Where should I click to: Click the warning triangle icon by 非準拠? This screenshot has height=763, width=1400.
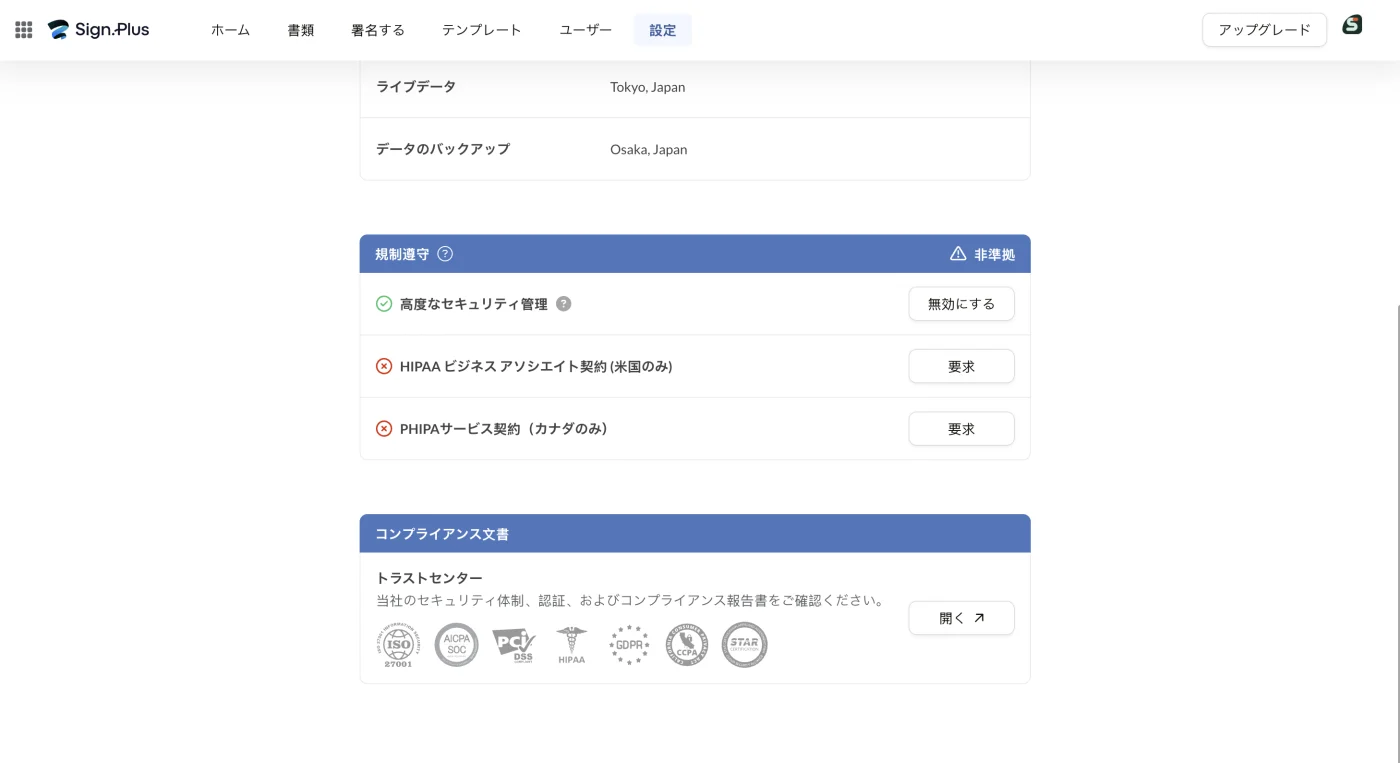(x=958, y=254)
